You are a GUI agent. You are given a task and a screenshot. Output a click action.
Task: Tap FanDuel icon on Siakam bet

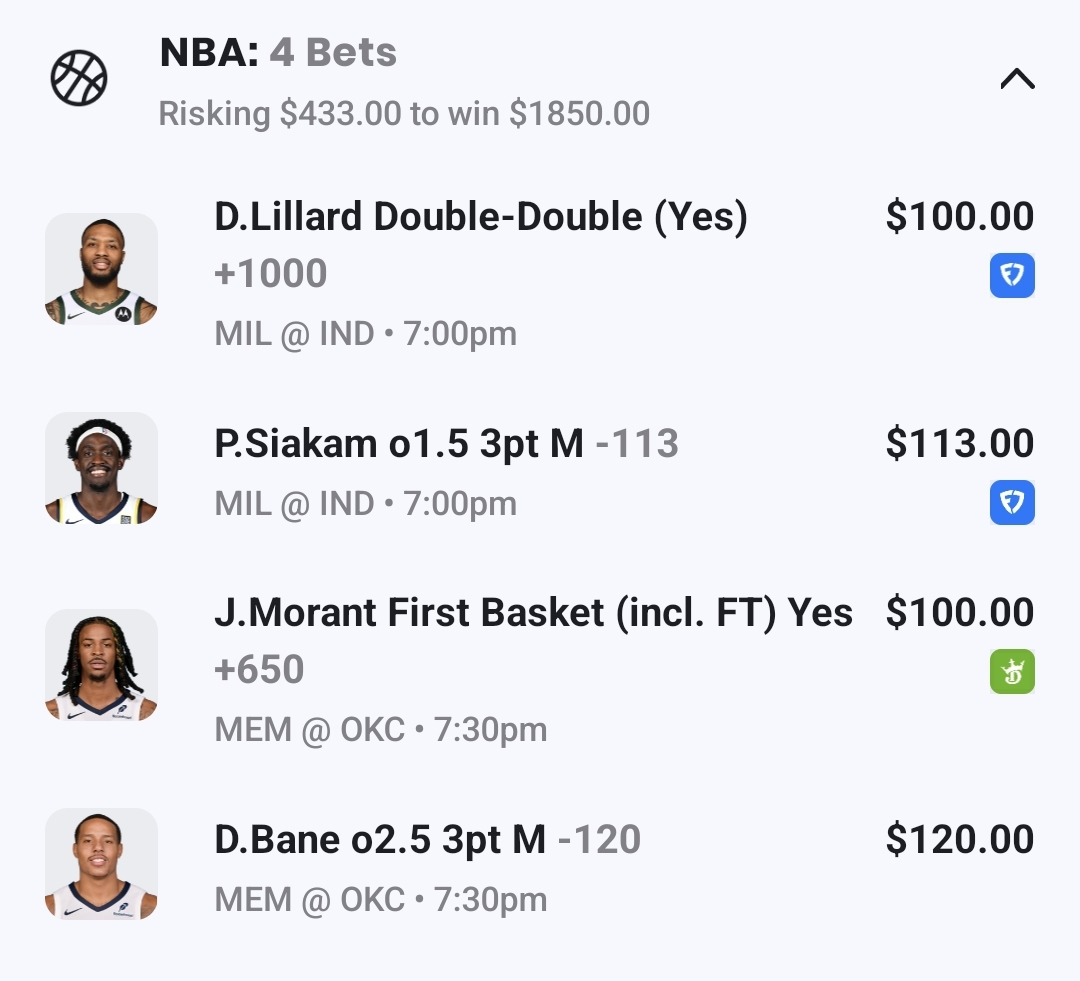[1012, 503]
